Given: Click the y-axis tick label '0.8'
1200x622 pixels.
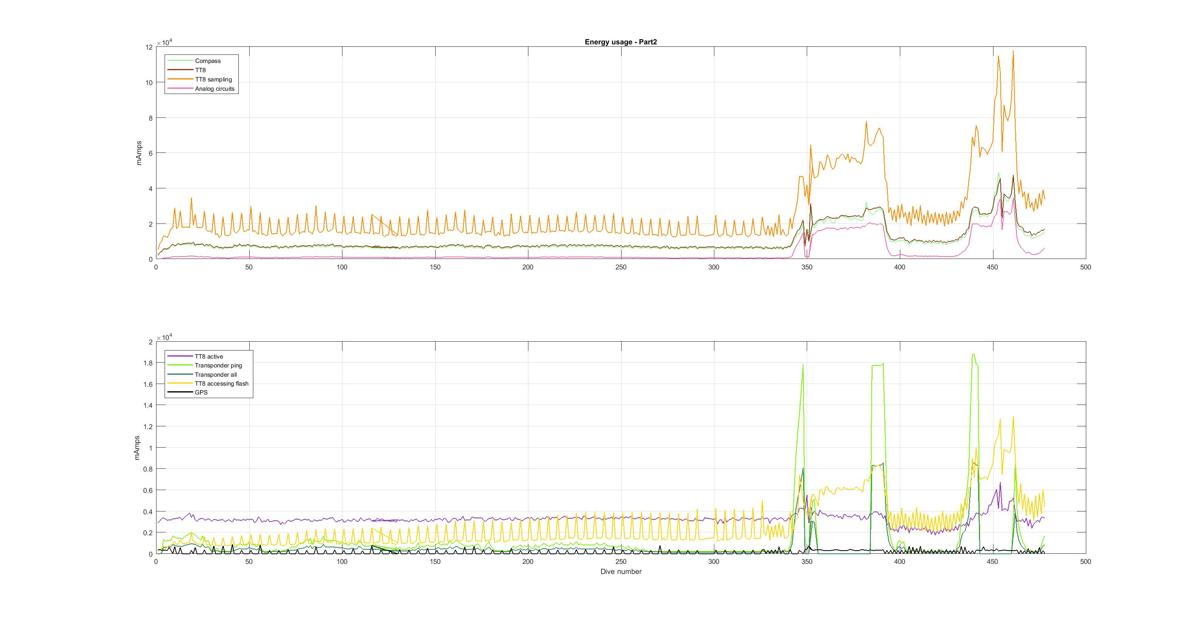Looking at the screenshot, I should (148, 469).
